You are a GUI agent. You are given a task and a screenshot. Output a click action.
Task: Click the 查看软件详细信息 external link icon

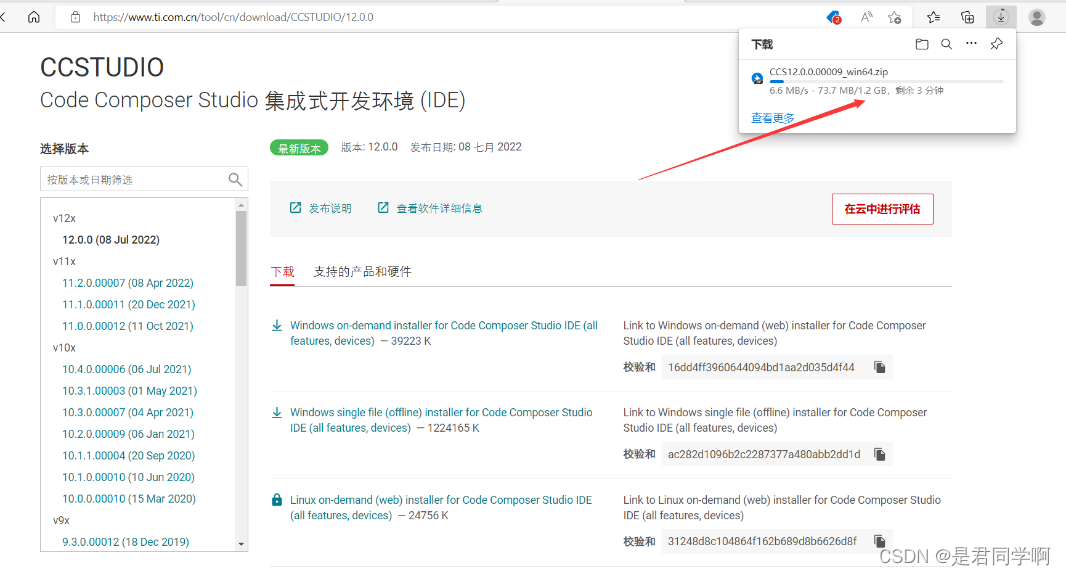pos(383,208)
